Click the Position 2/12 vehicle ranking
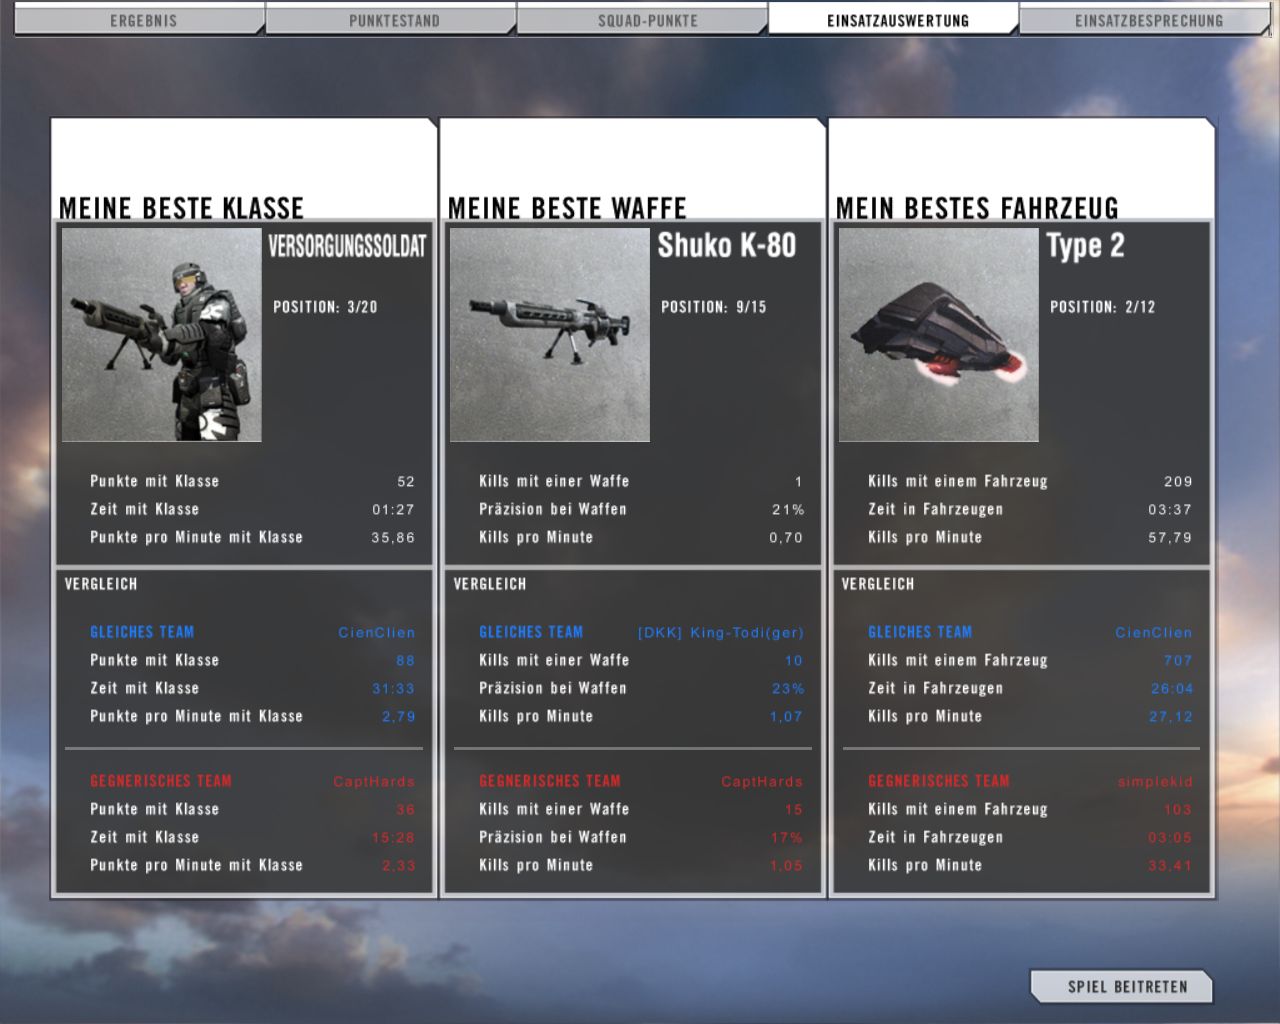The width and height of the screenshot is (1280, 1024). [x=1102, y=307]
